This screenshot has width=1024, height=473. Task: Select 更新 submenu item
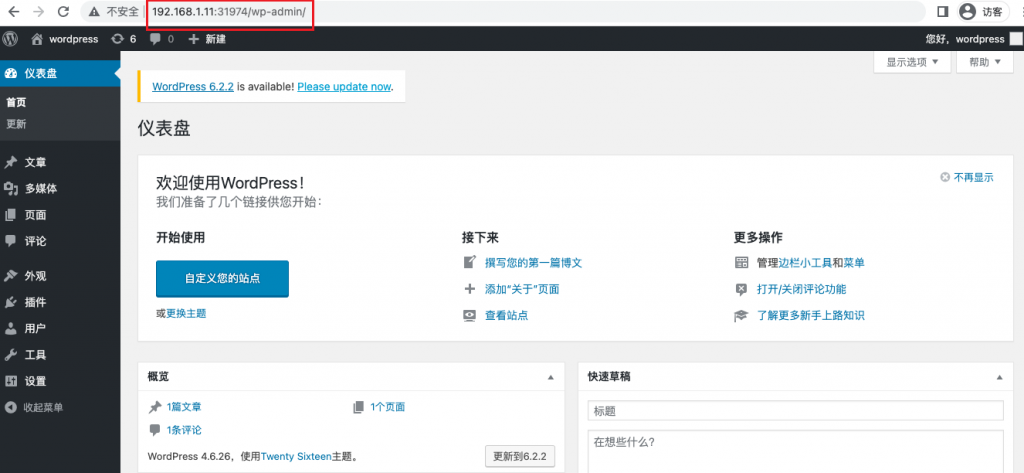coord(16,124)
